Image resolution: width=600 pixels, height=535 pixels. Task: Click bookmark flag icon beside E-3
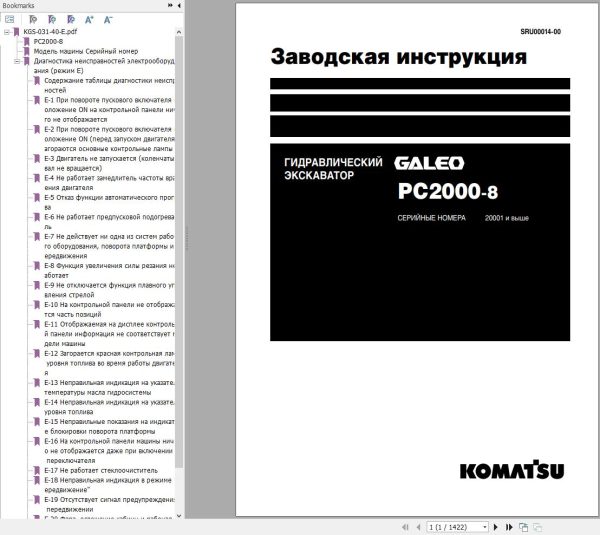pyautogui.click(x=37, y=159)
